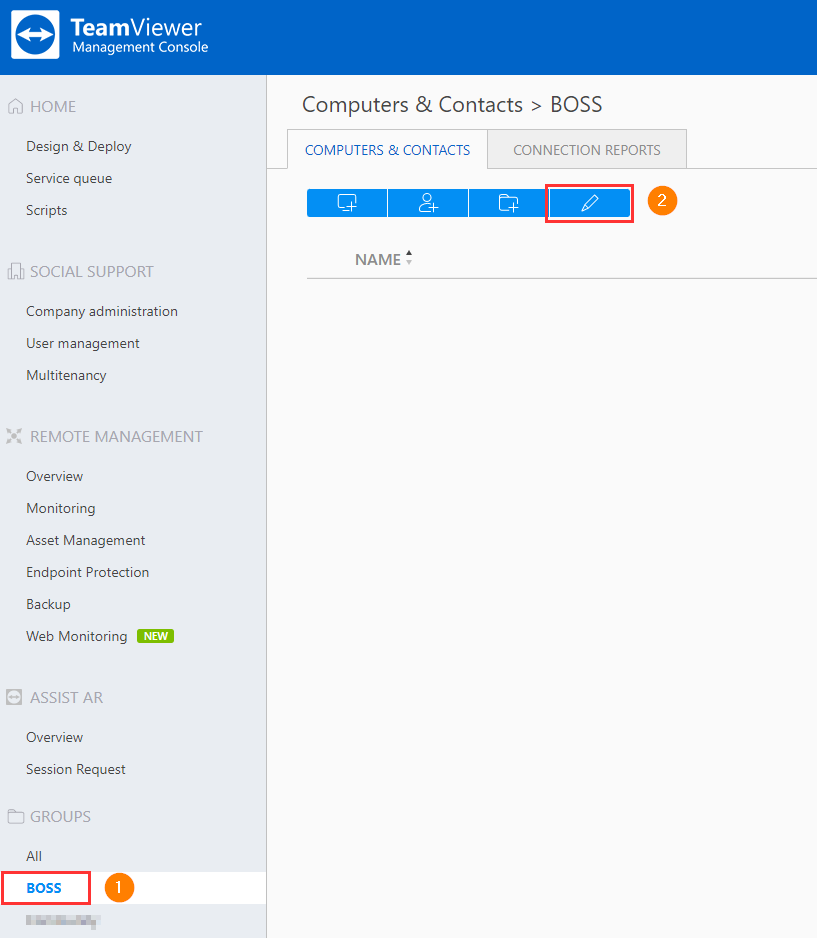This screenshot has height=938, width=817.
Task: Click the SOCIAL SUPPORT section icon
Action: (x=14, y=271)
